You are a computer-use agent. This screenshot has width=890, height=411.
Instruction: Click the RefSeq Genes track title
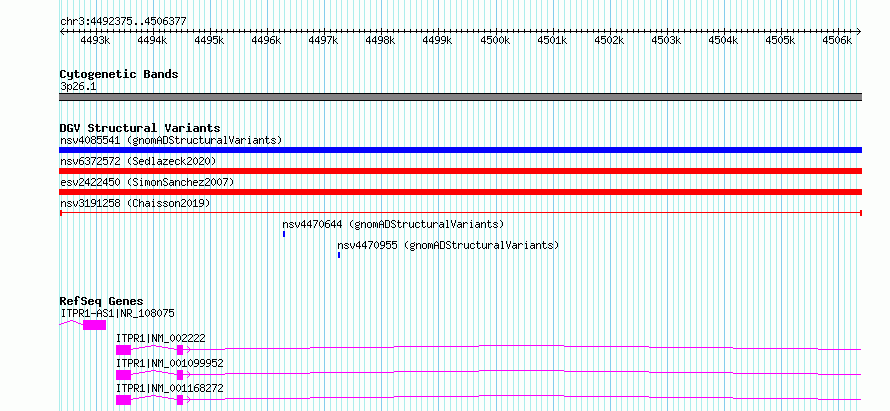pos(102,301)
